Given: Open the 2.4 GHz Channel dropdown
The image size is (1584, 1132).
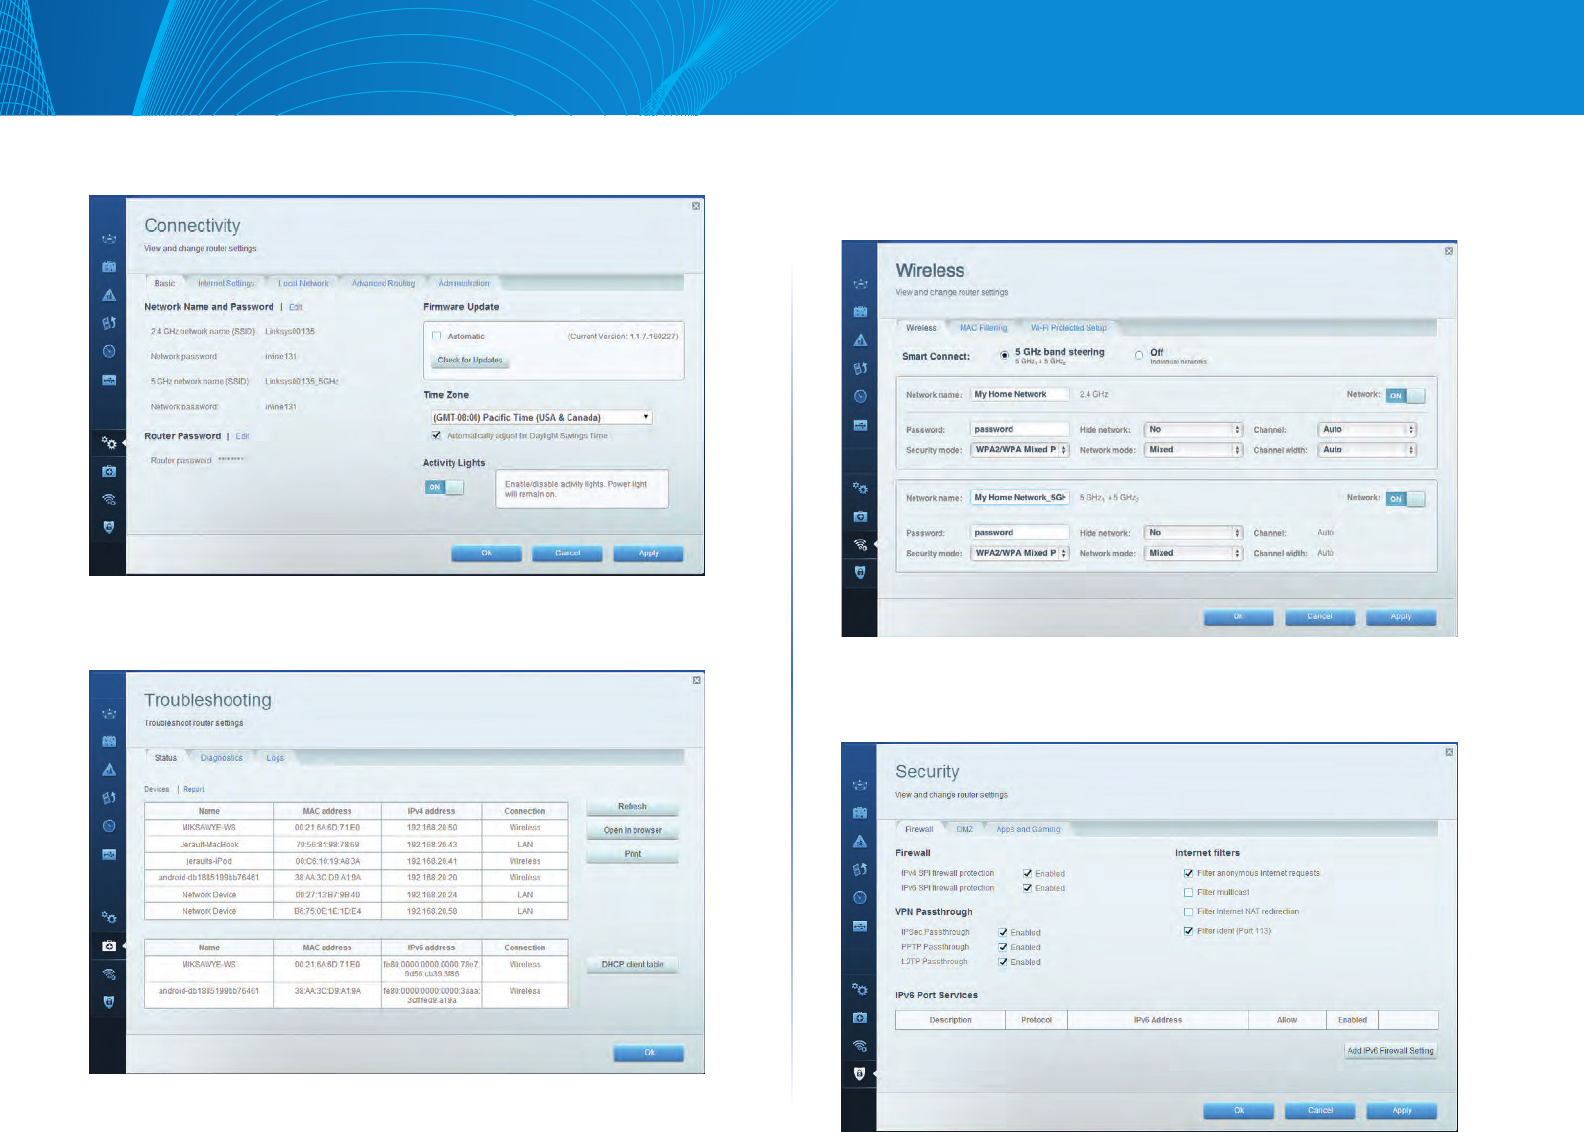Looking at the screenshot, I should 1367,429.
